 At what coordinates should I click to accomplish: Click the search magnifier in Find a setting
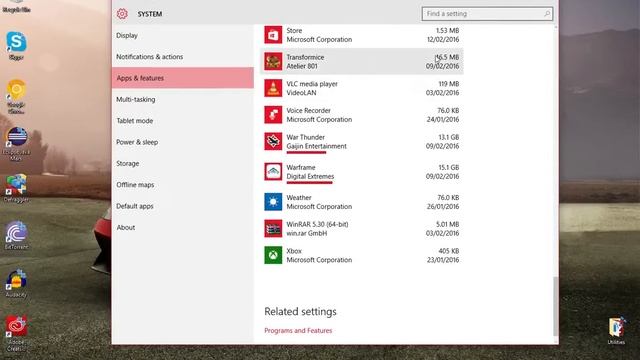[547, 14]
